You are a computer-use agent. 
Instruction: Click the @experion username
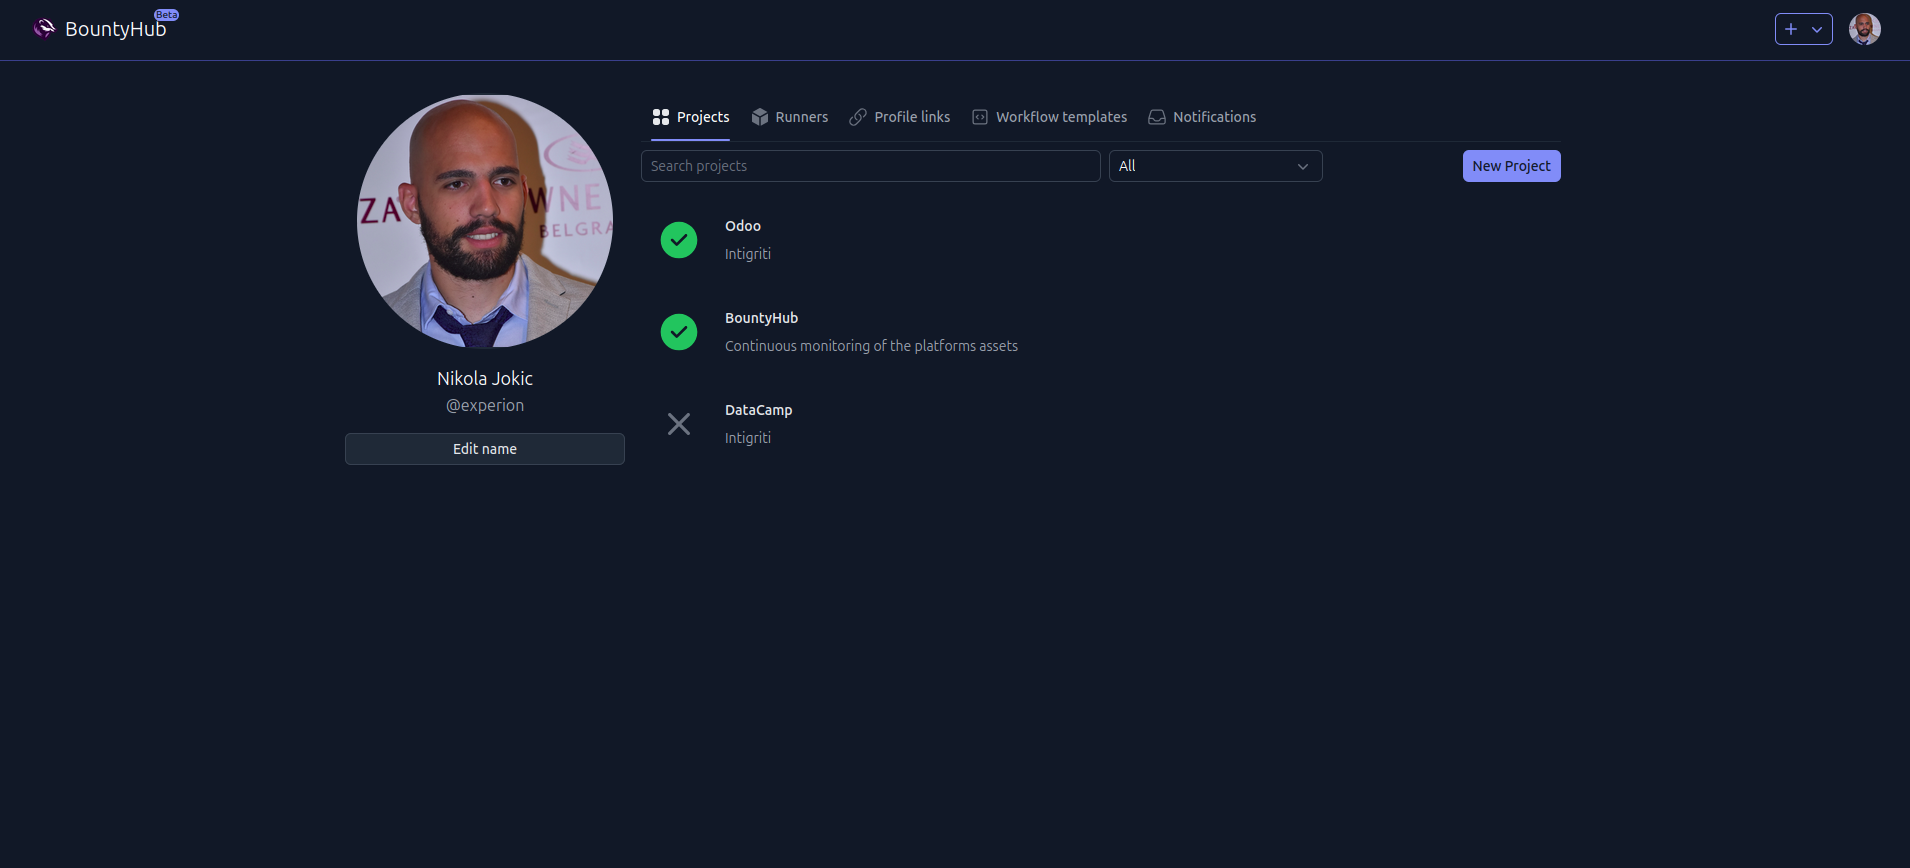click(485, 405)
